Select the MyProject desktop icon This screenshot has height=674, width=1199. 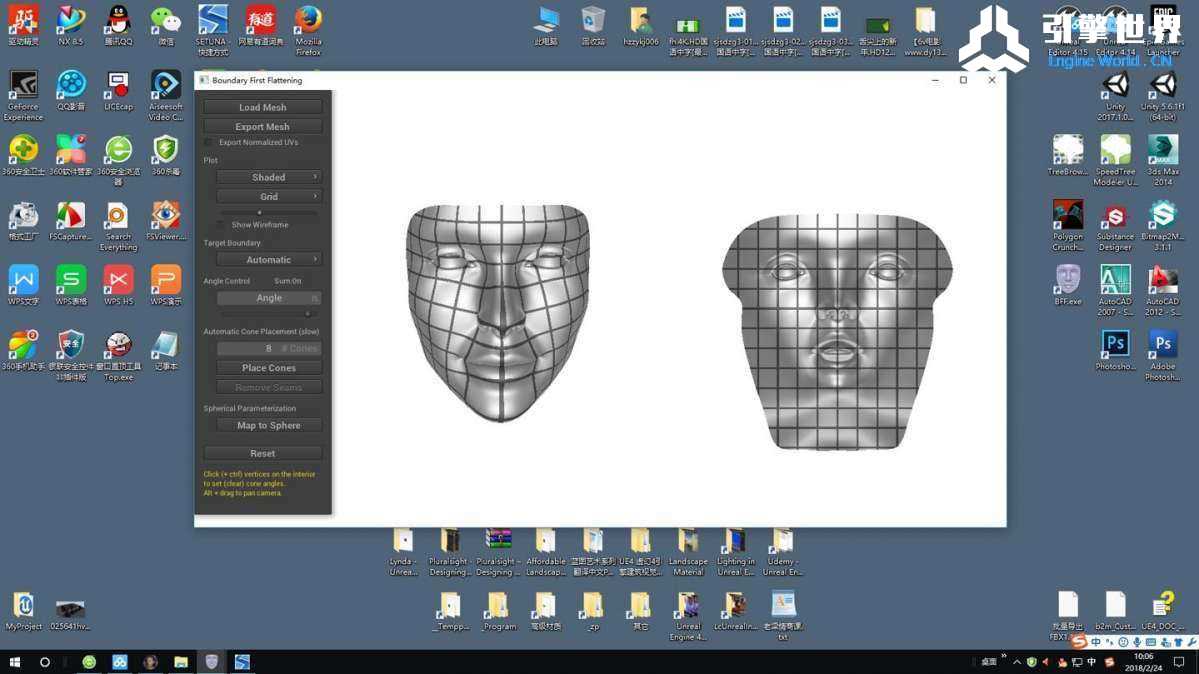click(23, 611)
